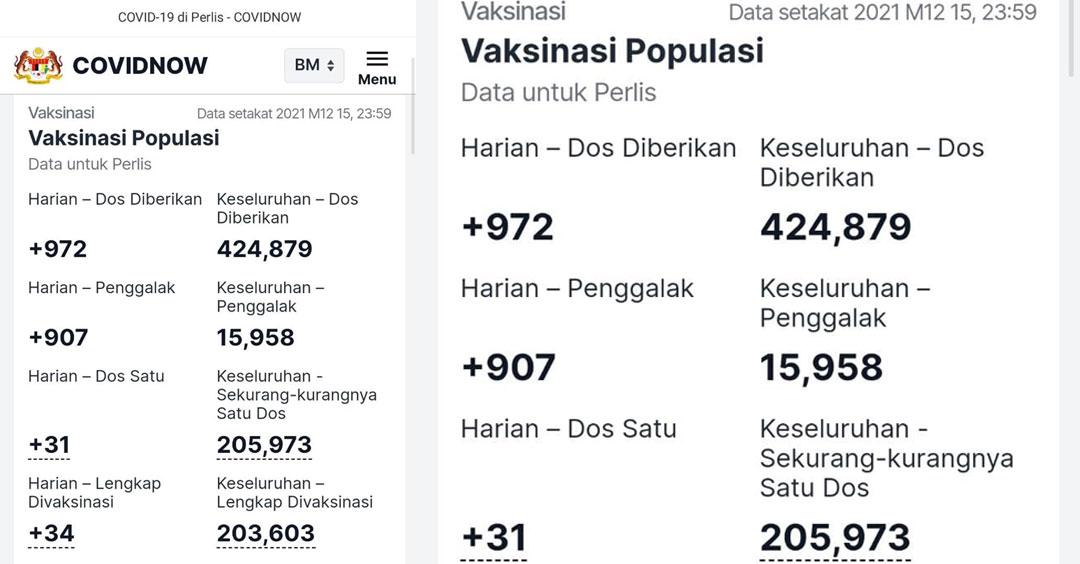This screenshot has width=1080, height=564.
Task: Click the +34 daily fully vaccinated value
Action: click(x=51, y=534)
